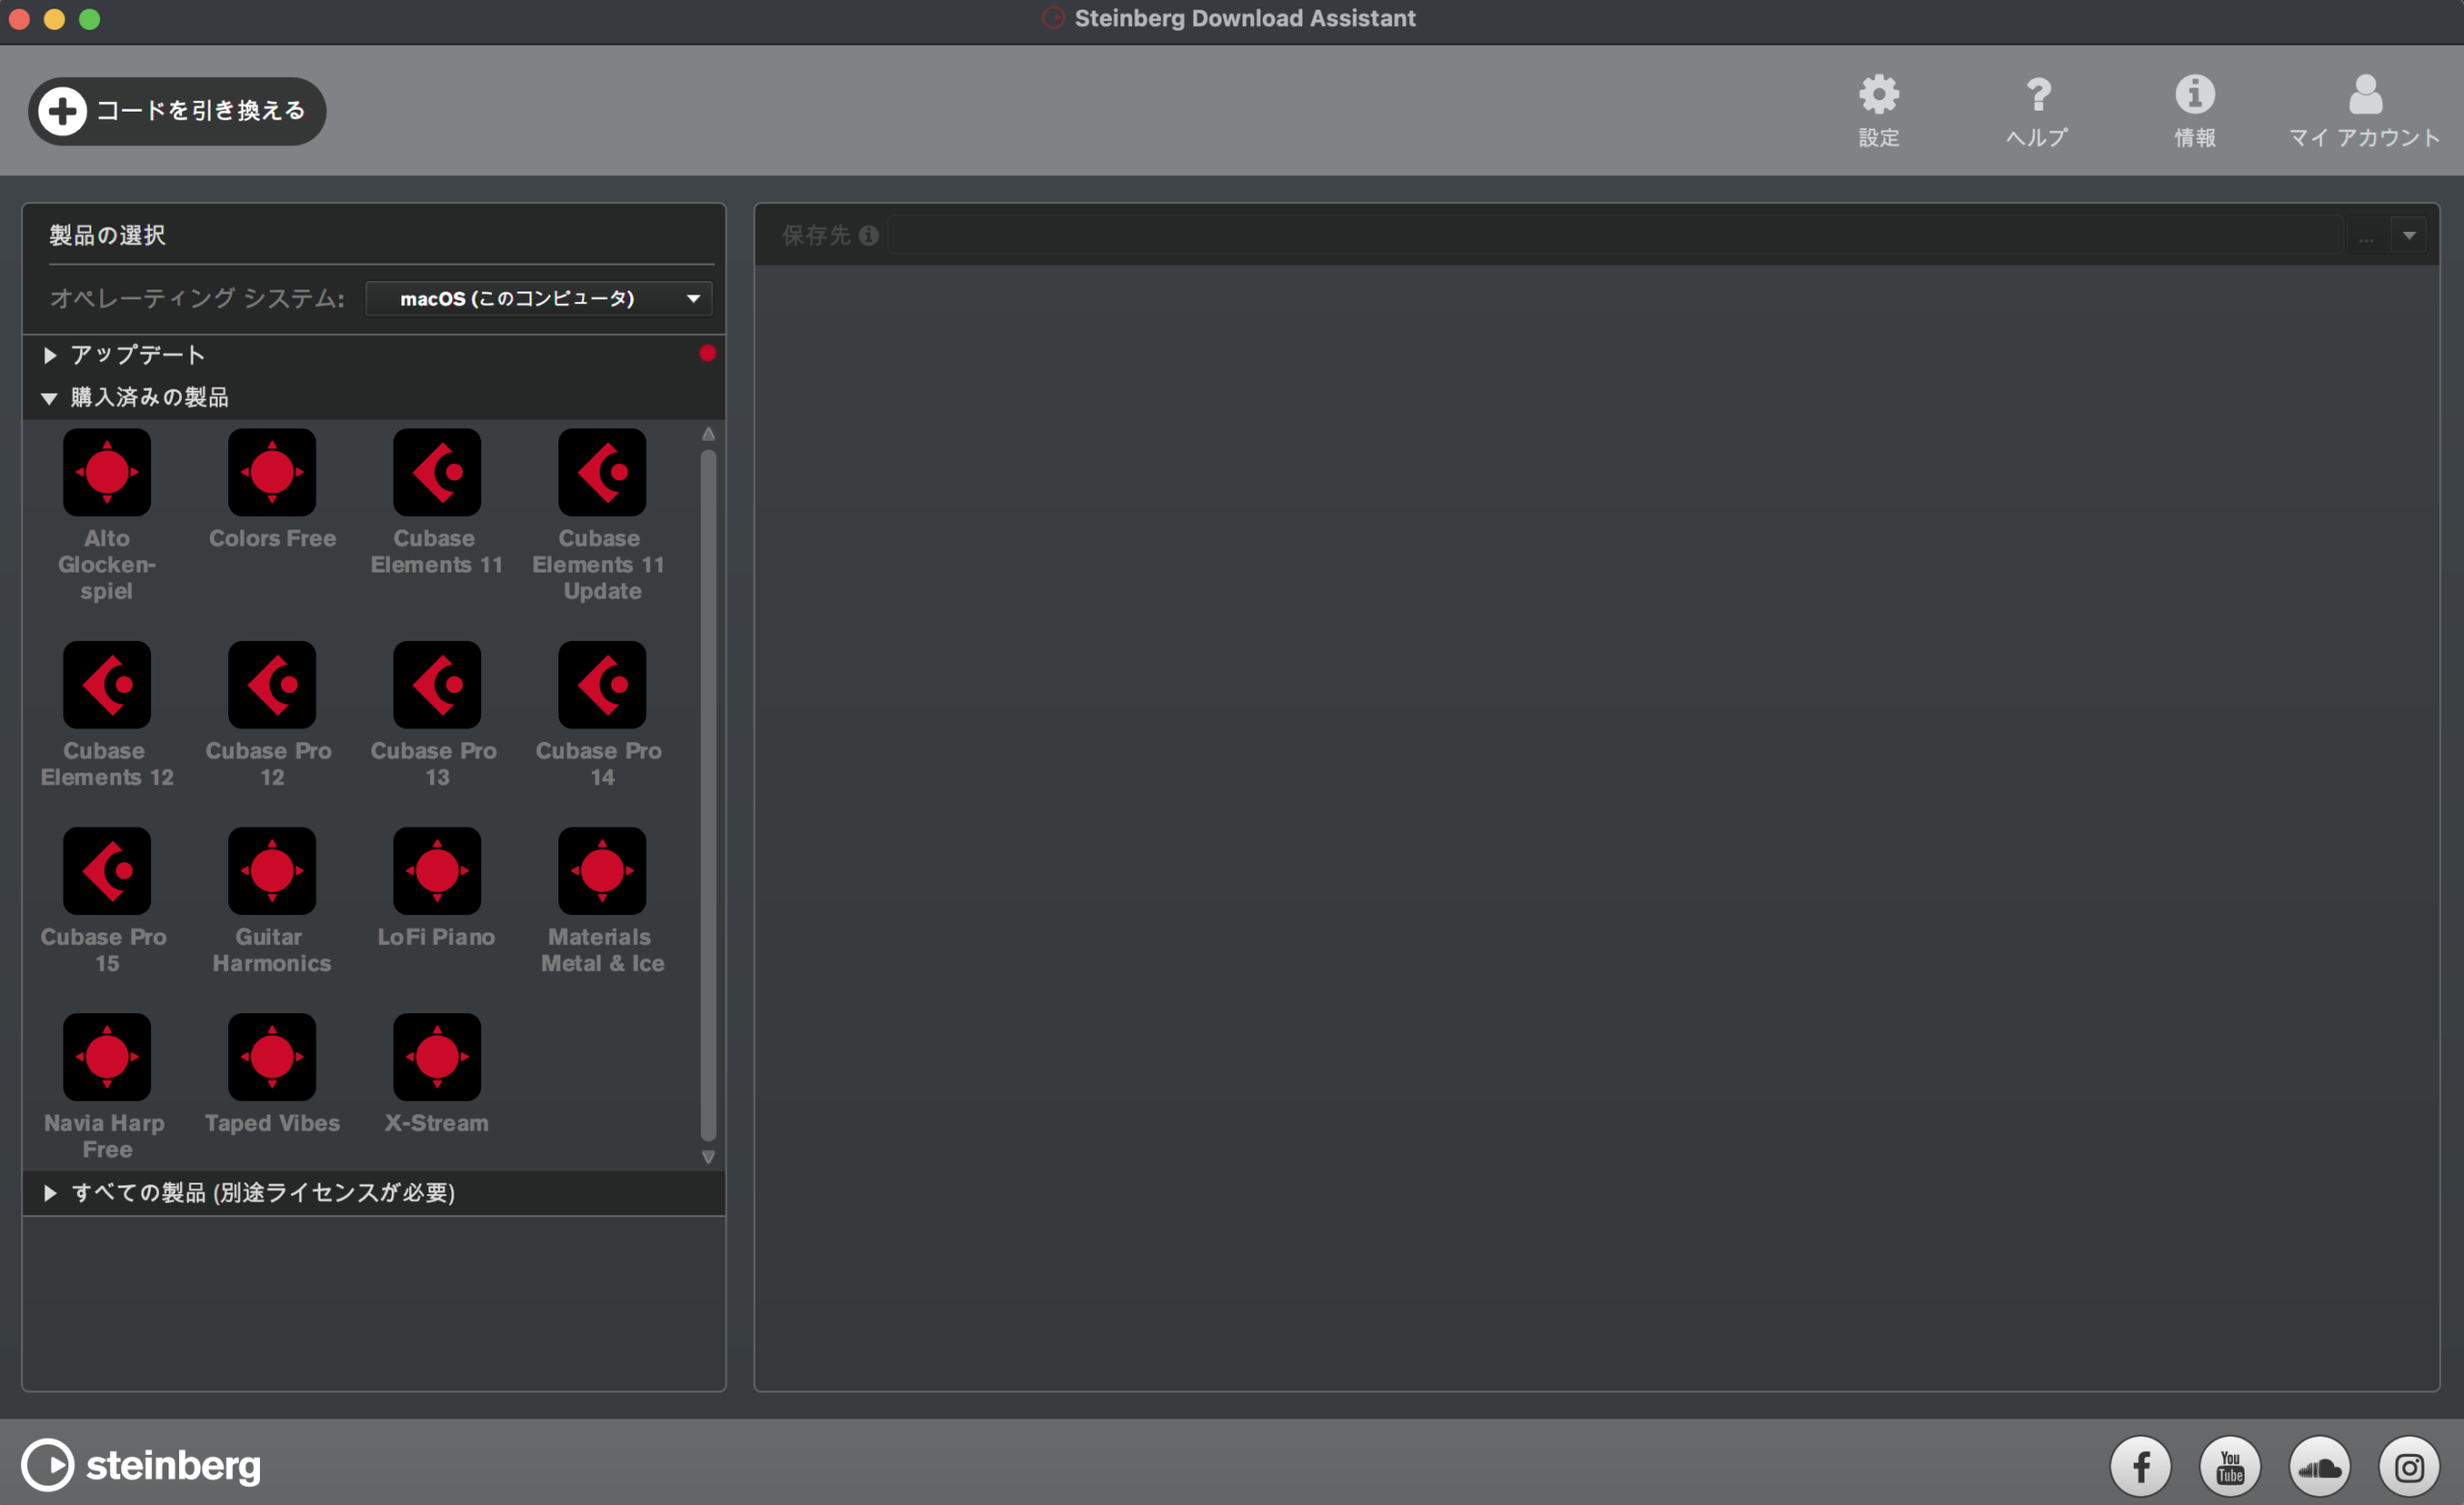Click the help question mark icon

pyautogui.click(x=2037, y=95)
